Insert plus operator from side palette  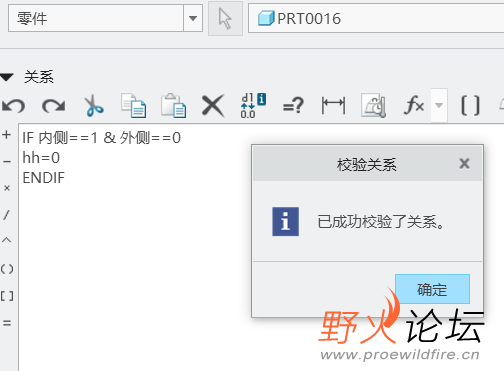(7, 135)
